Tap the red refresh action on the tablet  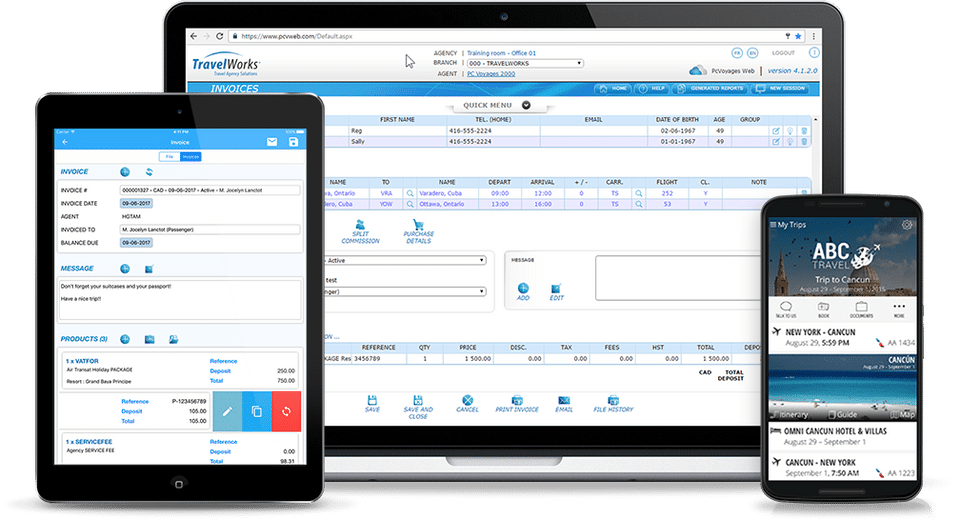(x=286, y=412)
